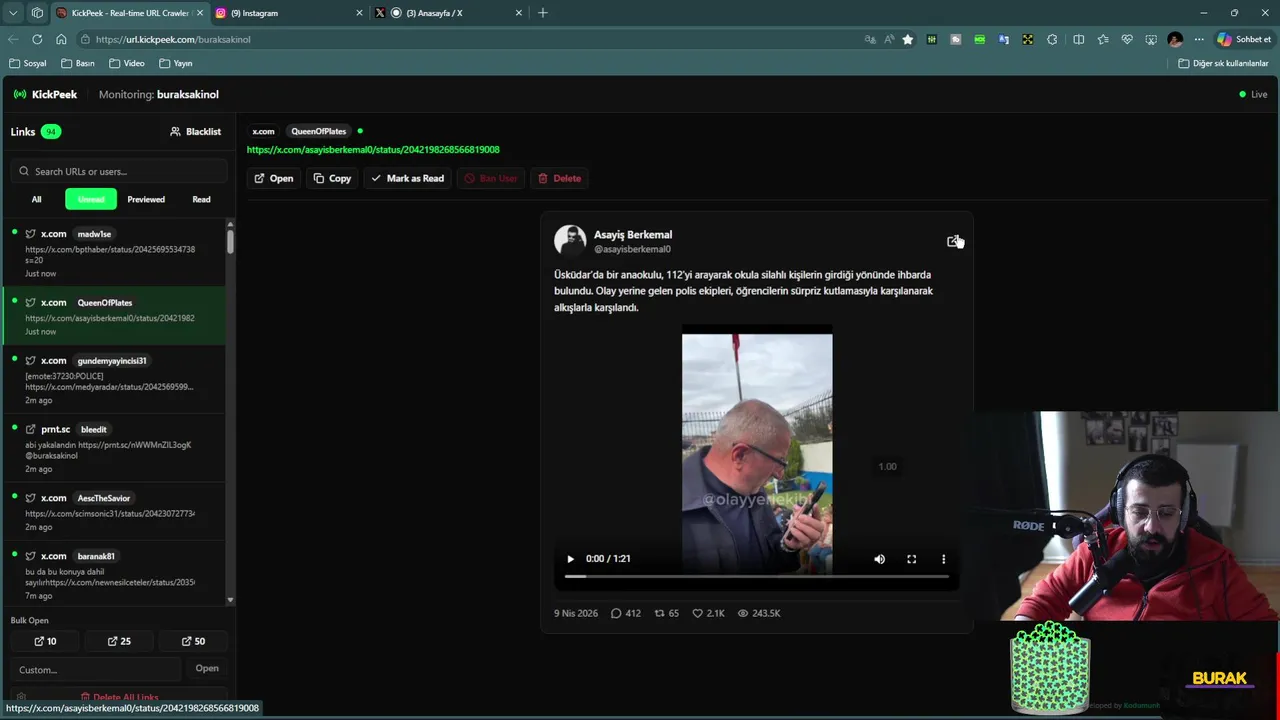The image size is (1280, 720).
Task: Click Open next to Custom field
Action: [x=207, y=668]
